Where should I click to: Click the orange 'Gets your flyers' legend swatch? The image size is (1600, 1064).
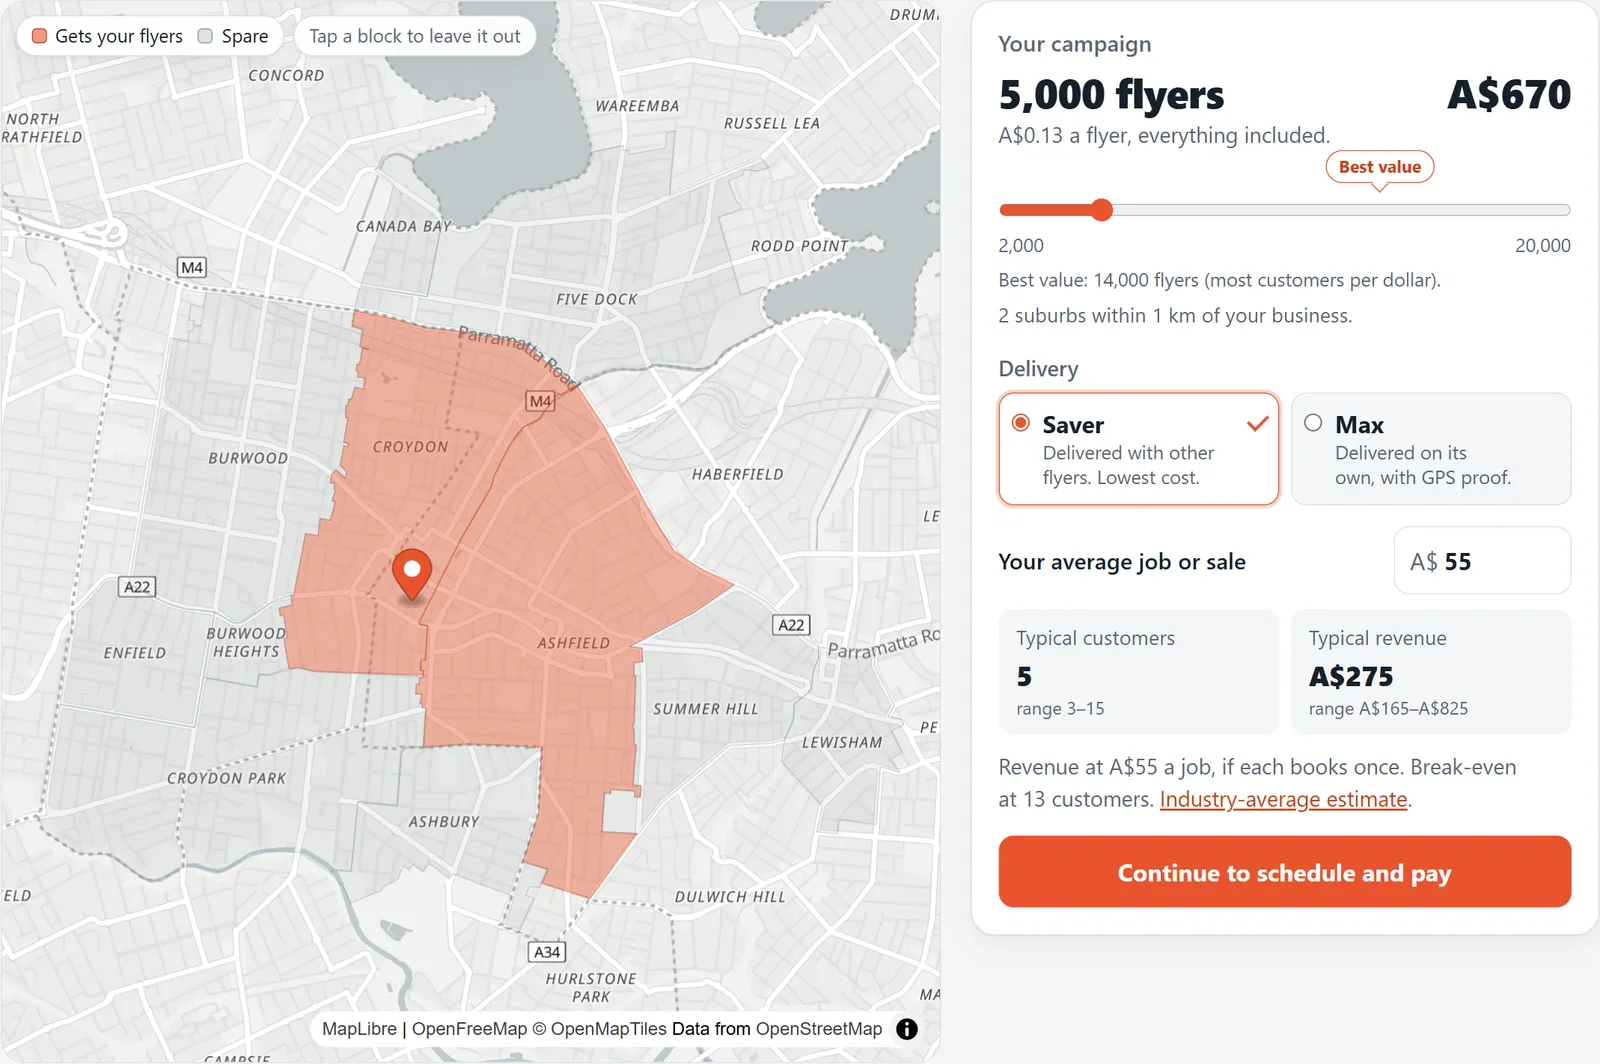click(x=40, y=36)
